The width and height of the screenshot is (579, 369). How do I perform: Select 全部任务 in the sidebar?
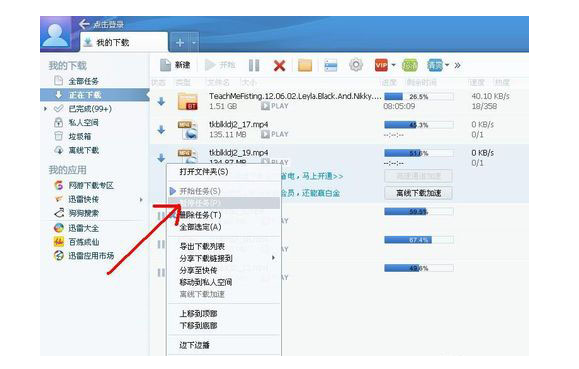click(83, 81)
